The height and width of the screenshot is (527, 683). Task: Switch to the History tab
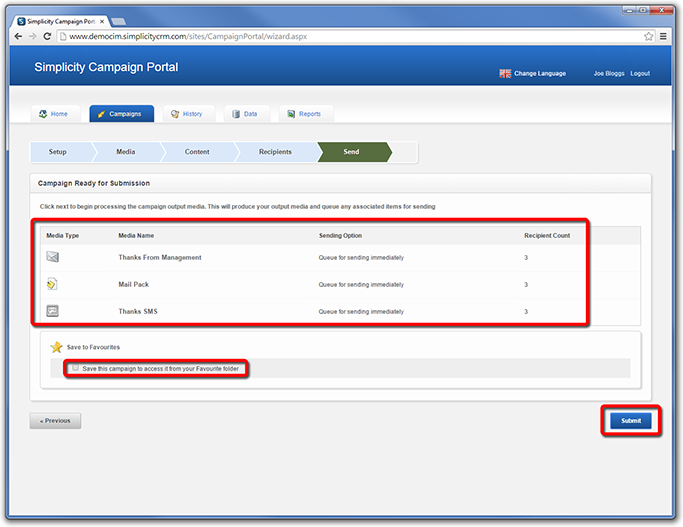[186, 114]
